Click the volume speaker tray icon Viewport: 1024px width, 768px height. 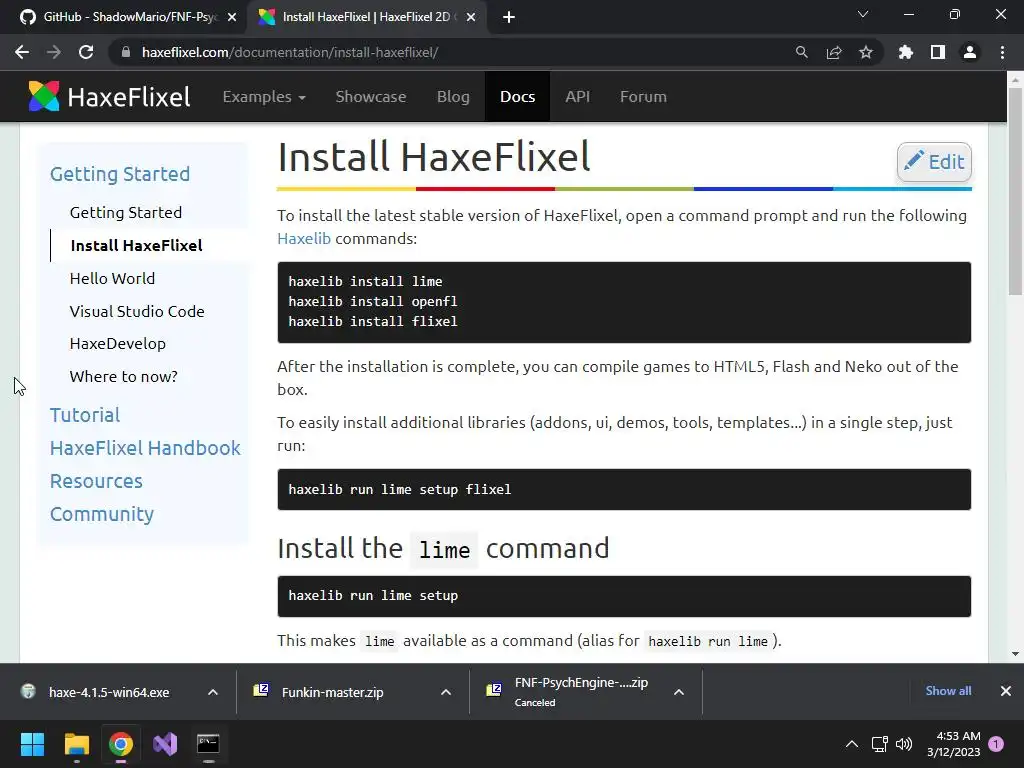coord(904,744)
